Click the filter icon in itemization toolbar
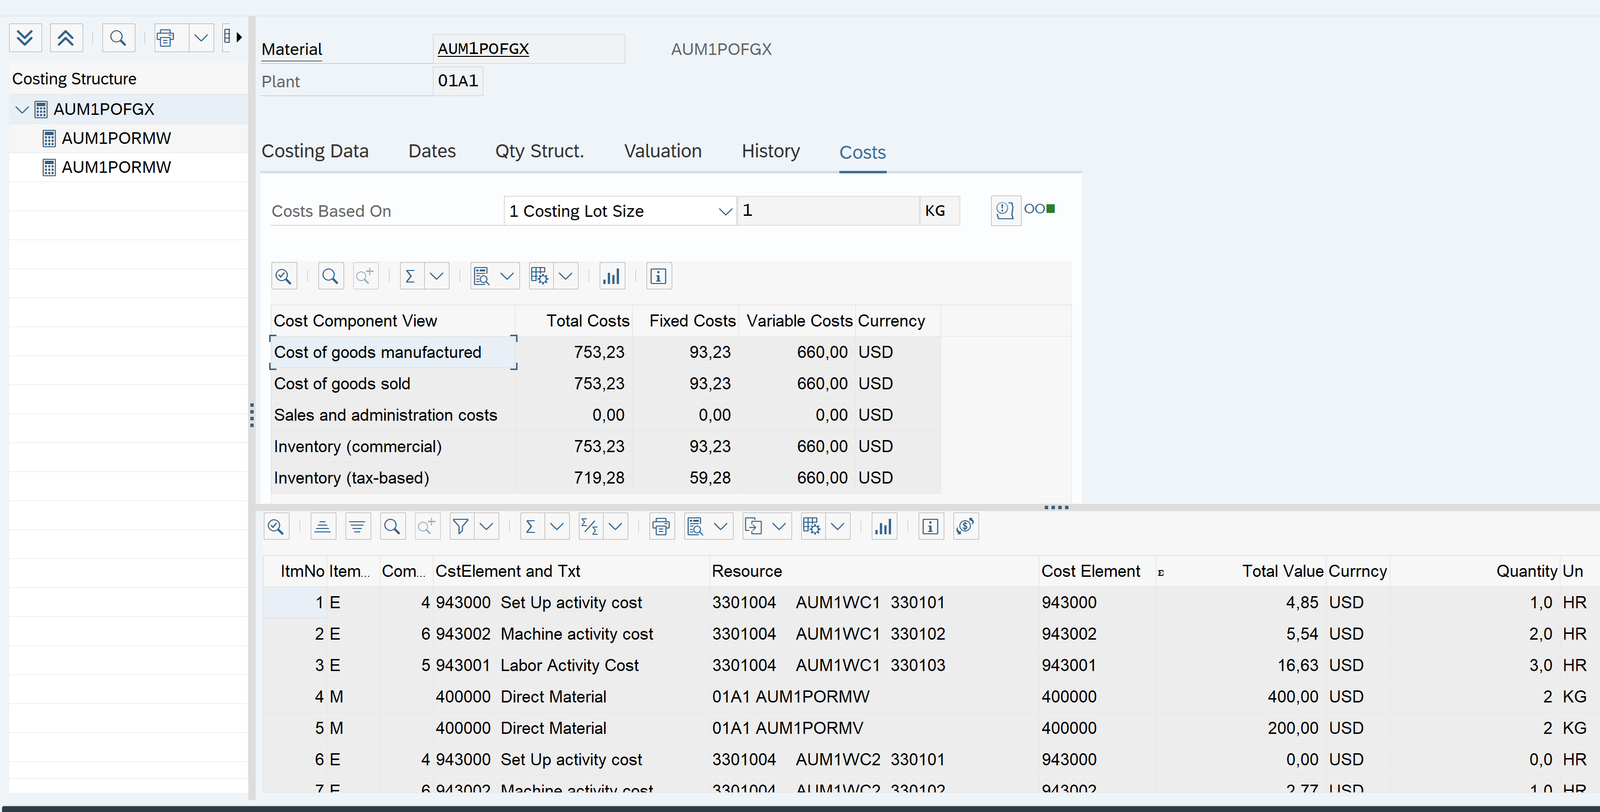This screenshot has height=812, width=1600. click(x=460, y=527)
